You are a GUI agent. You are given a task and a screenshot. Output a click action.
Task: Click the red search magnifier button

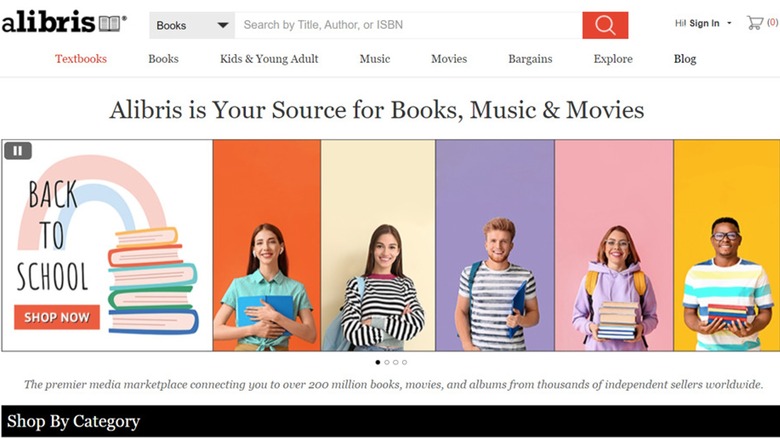(605, 25)
